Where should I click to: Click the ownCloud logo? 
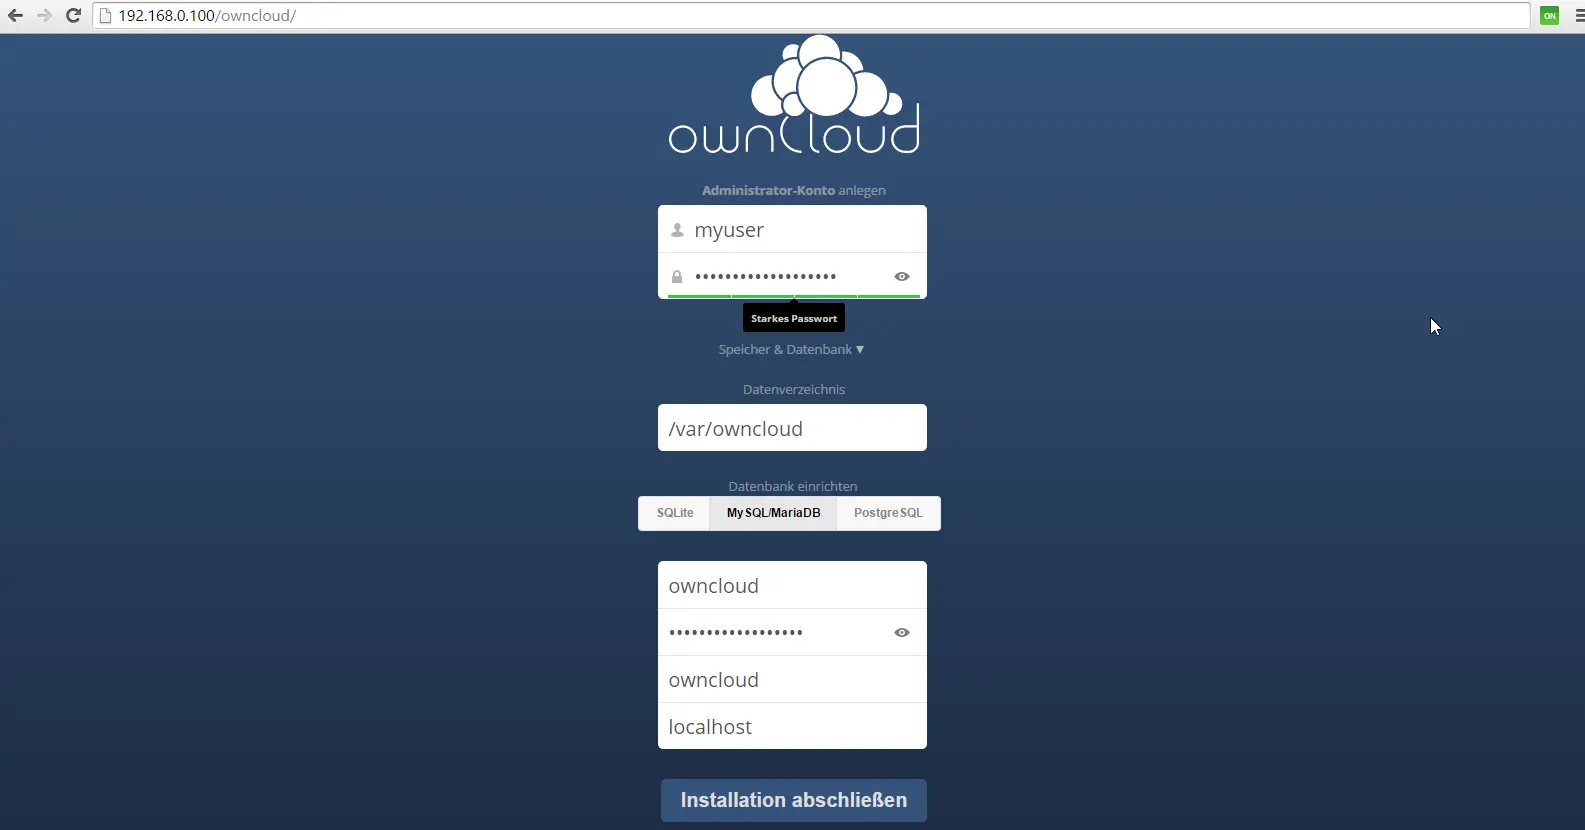794,96
